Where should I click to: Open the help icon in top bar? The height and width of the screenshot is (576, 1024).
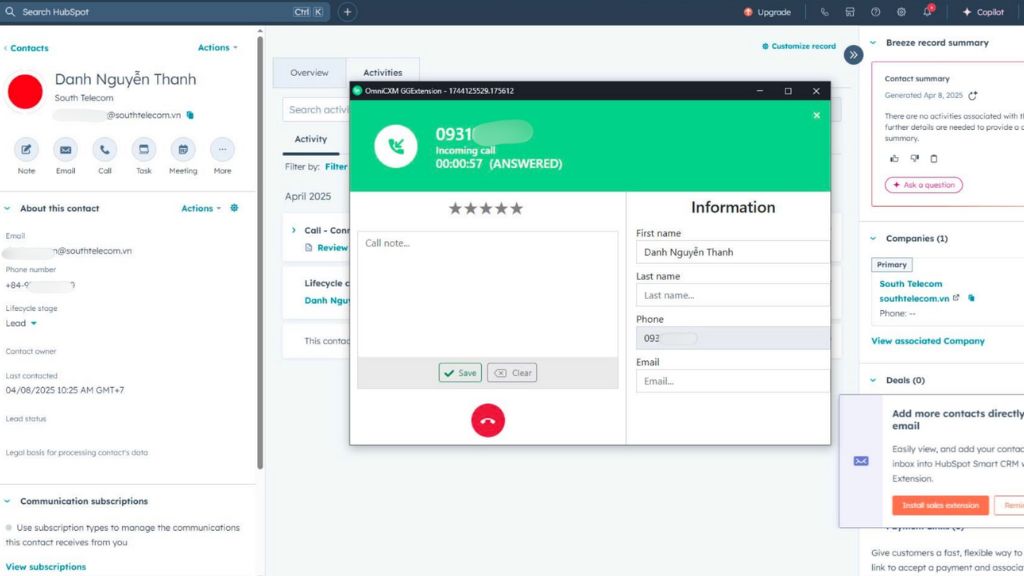coord(875,12)
